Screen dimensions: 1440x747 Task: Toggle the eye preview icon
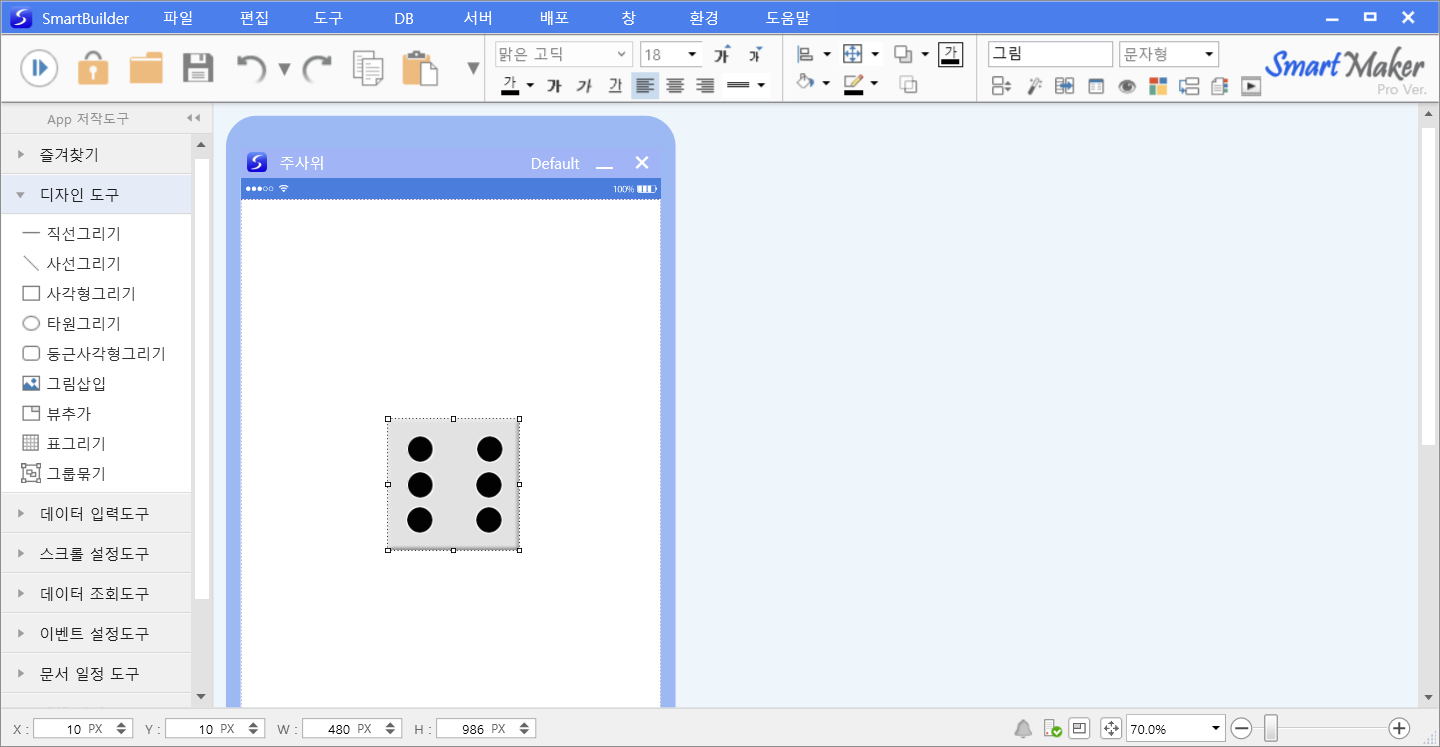coord(1127,86)
